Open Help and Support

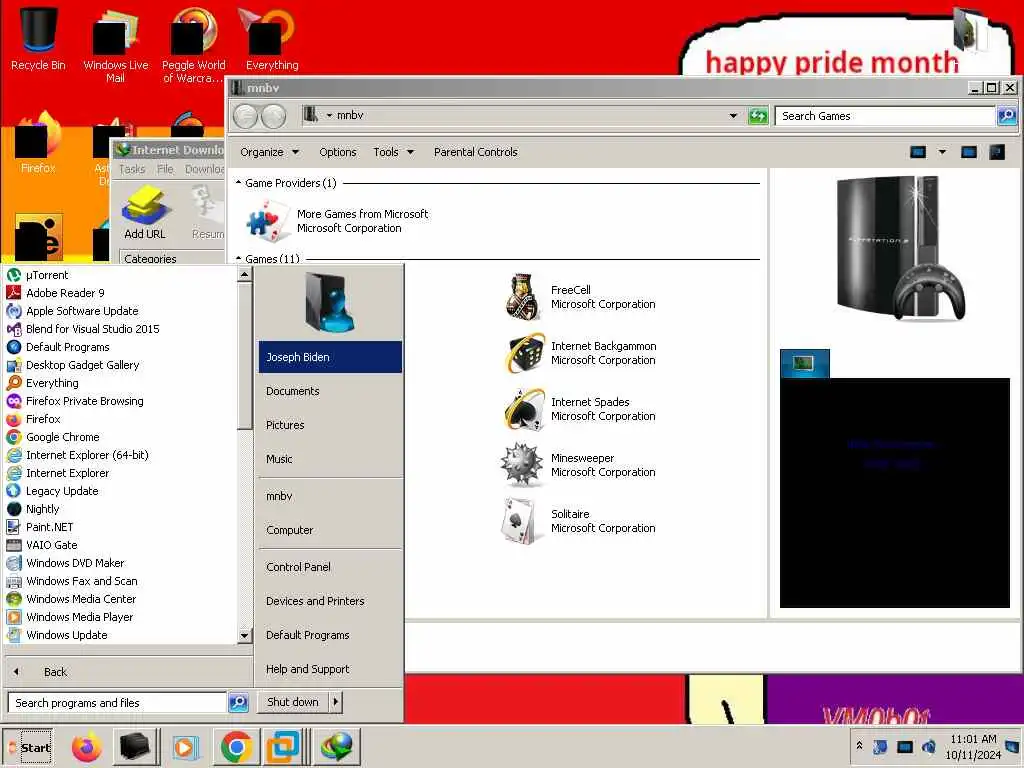click(x=308, y=669)
